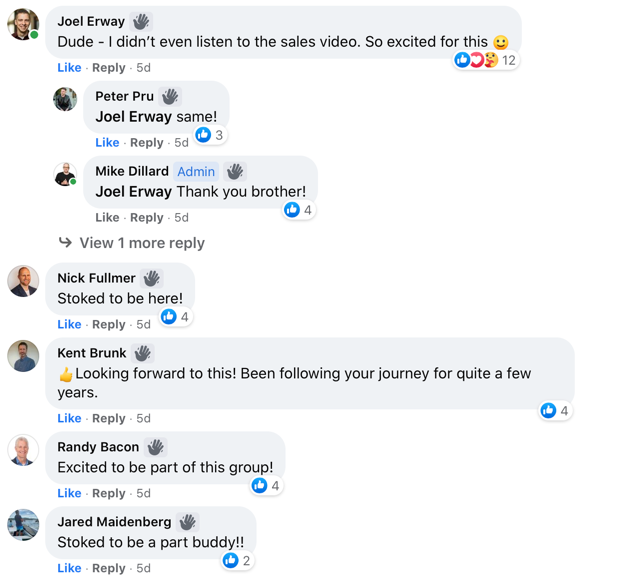Like Nick Fullmer's comment

(x=69, y=324)
